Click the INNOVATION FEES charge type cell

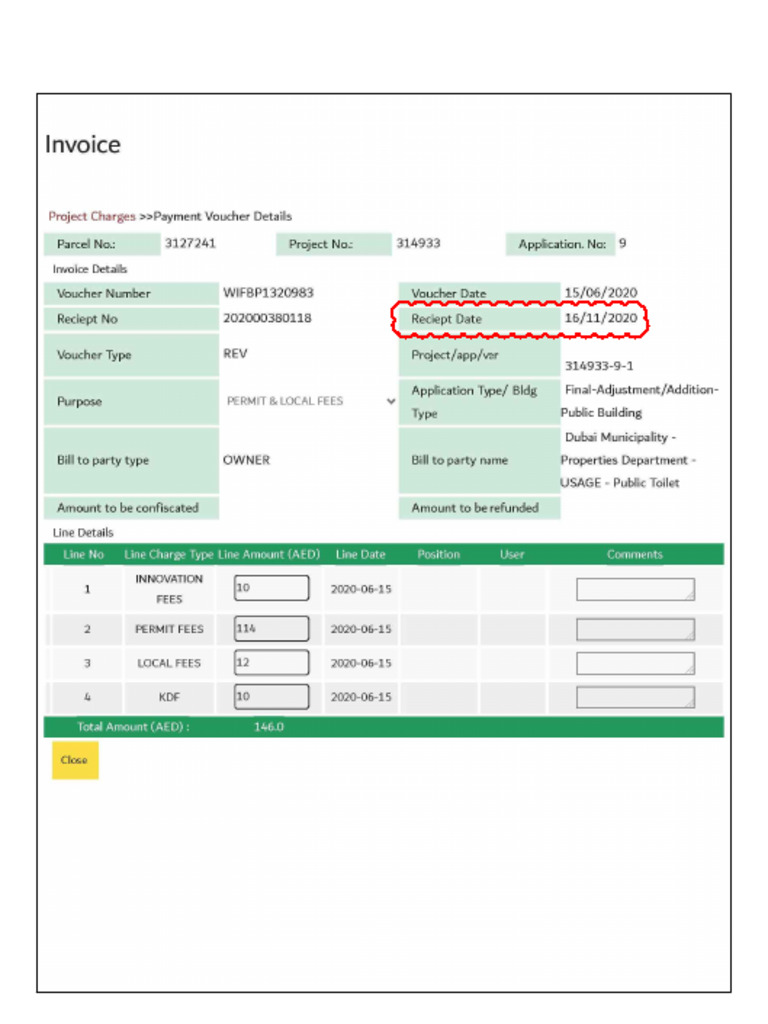click(x=169, y=589)
